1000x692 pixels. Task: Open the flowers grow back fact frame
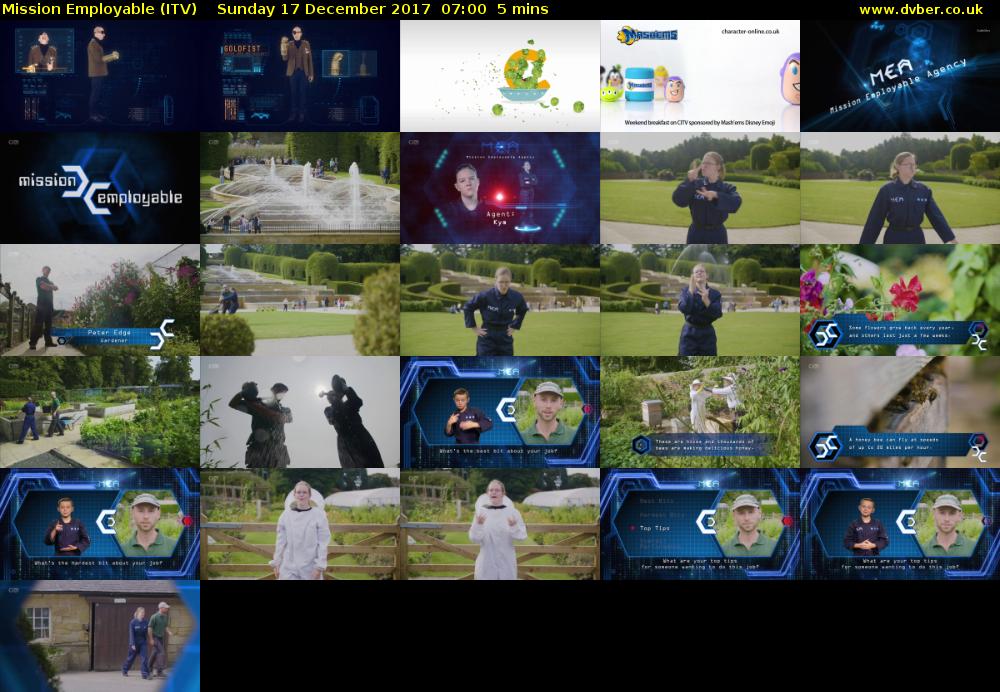[900, 300]
